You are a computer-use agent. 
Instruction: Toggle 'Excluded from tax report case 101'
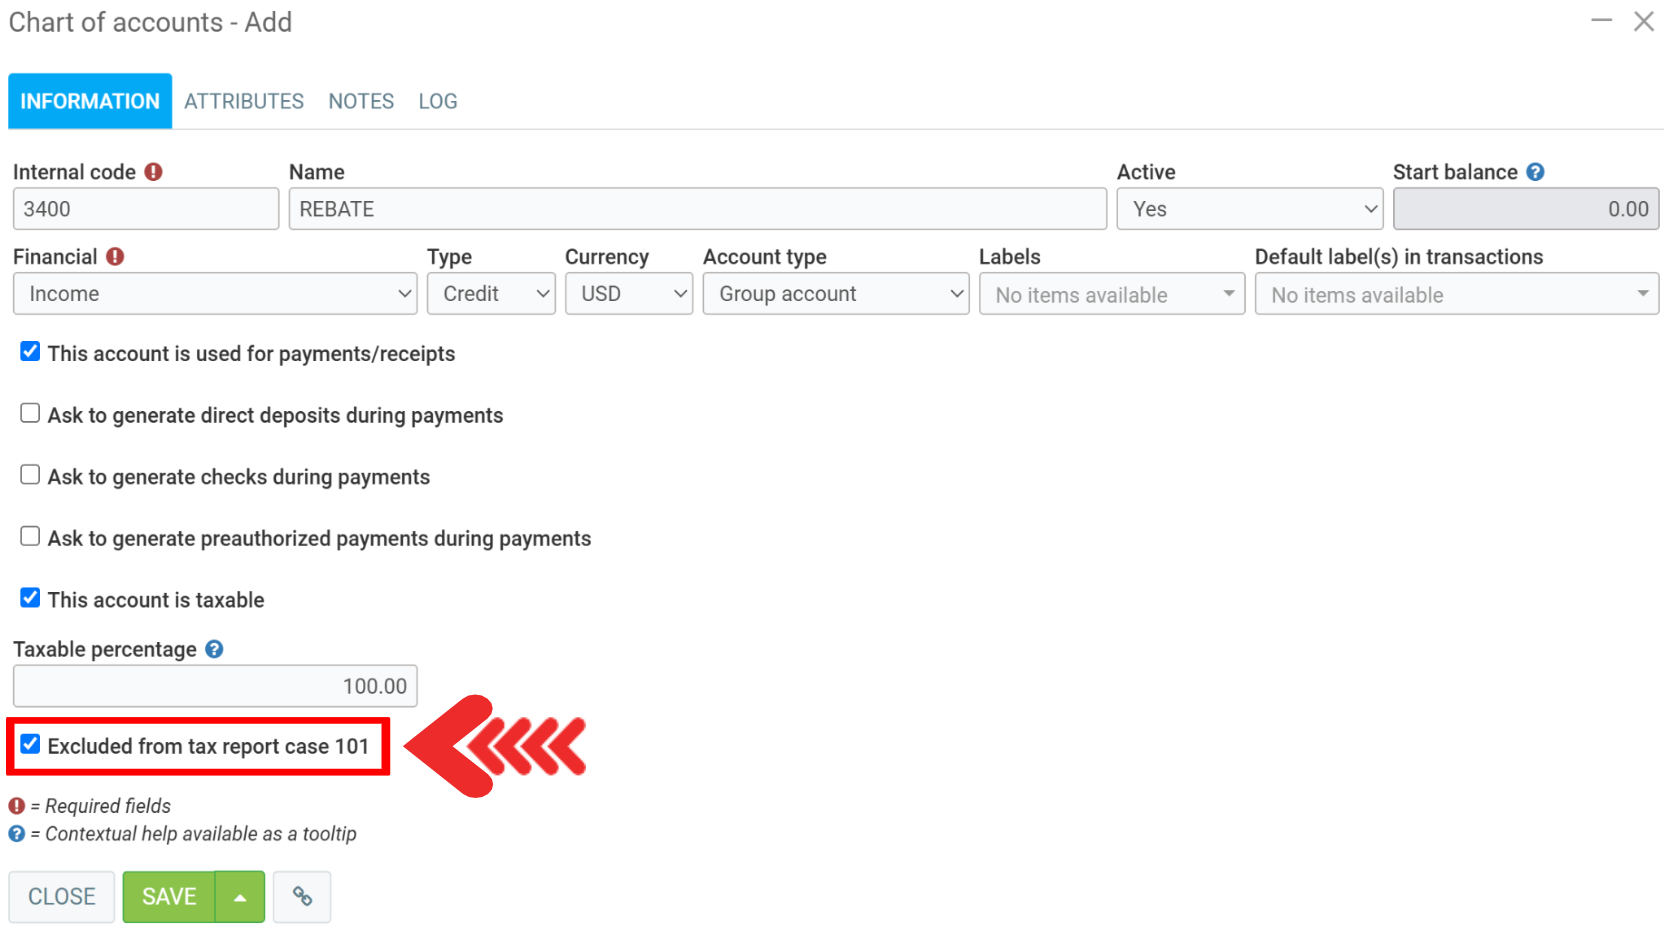click(30, 745)
